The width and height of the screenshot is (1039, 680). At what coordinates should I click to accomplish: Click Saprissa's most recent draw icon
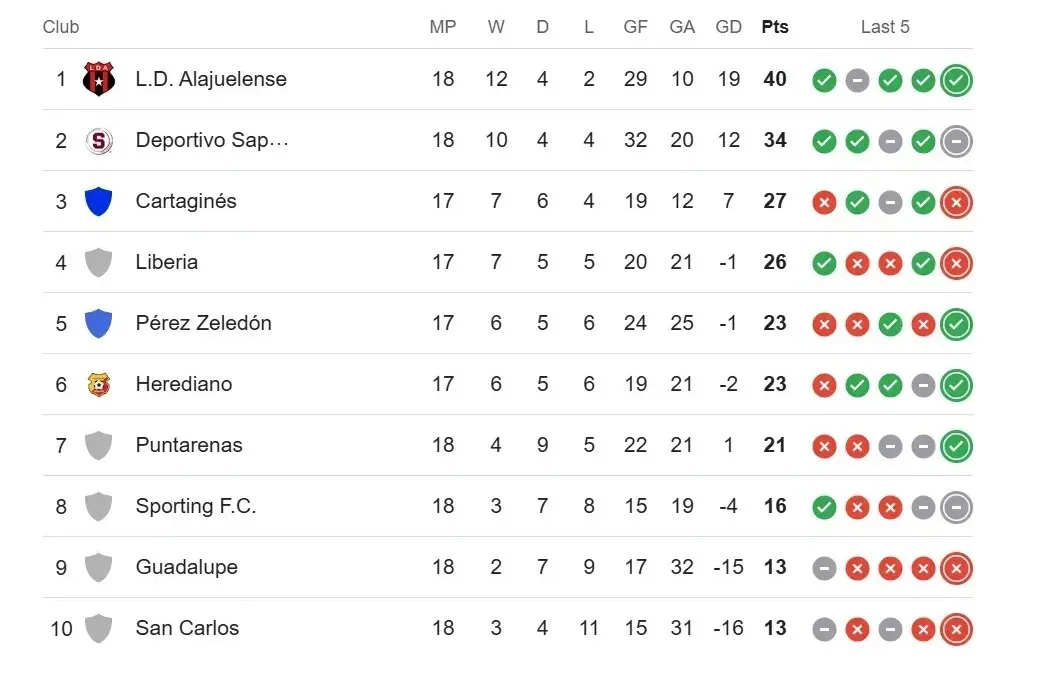[956, 141]
